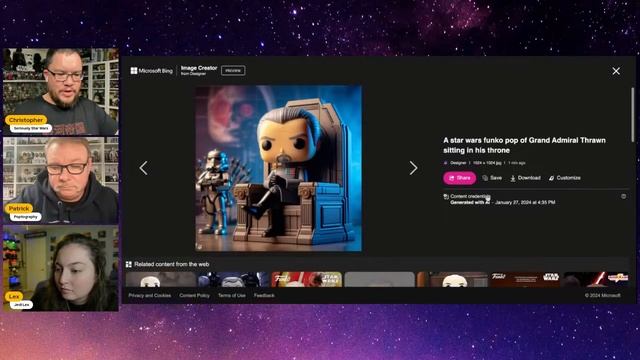Open the dark Funko Star Wars banner thumbnail
640x360 pixels.
click(525, 280)
